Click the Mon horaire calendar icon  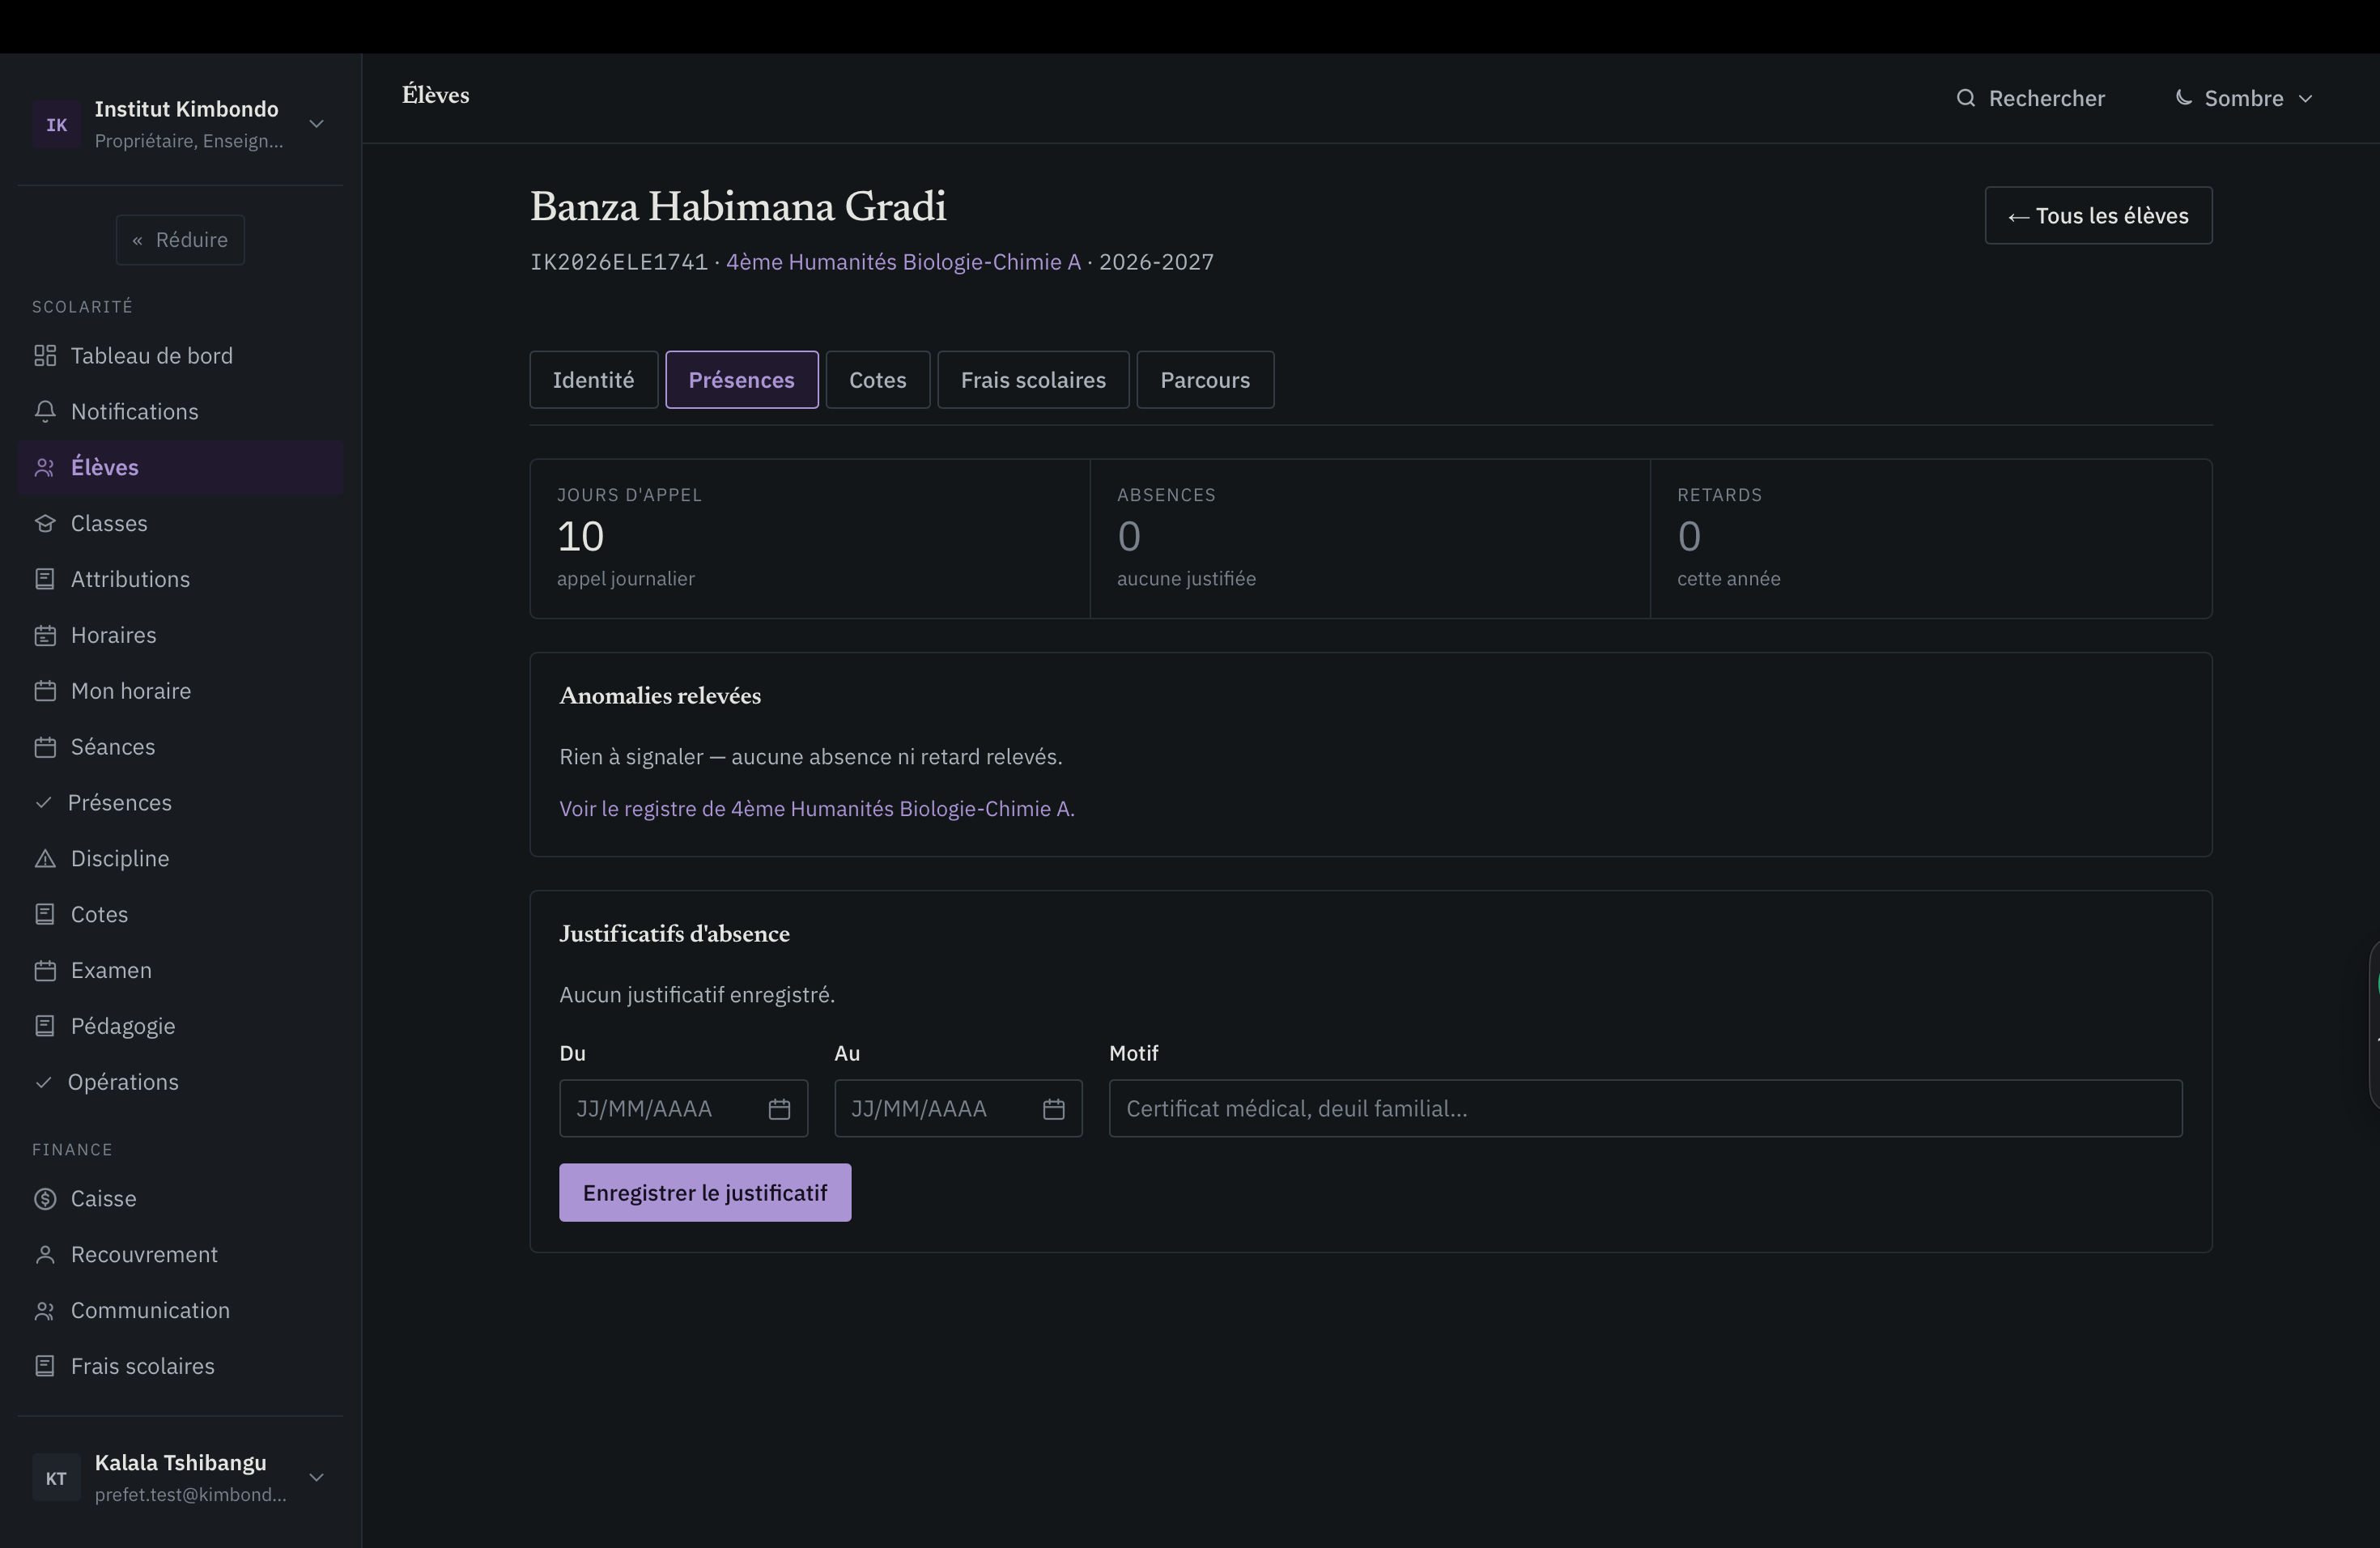[x=45, y=692]
